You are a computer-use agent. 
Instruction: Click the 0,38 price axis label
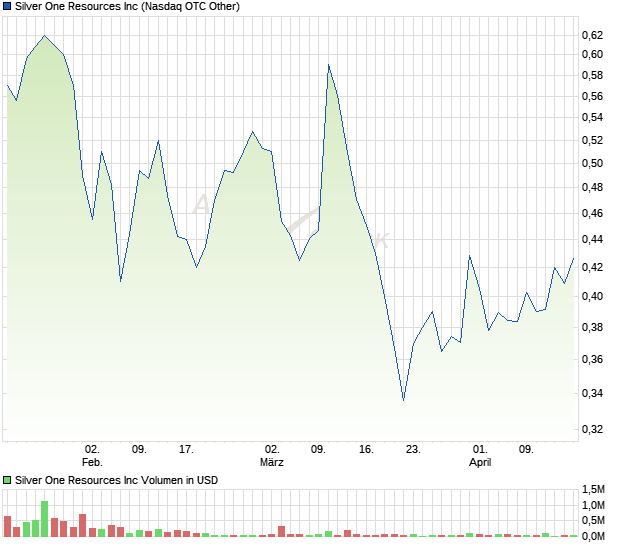point(592,327)
